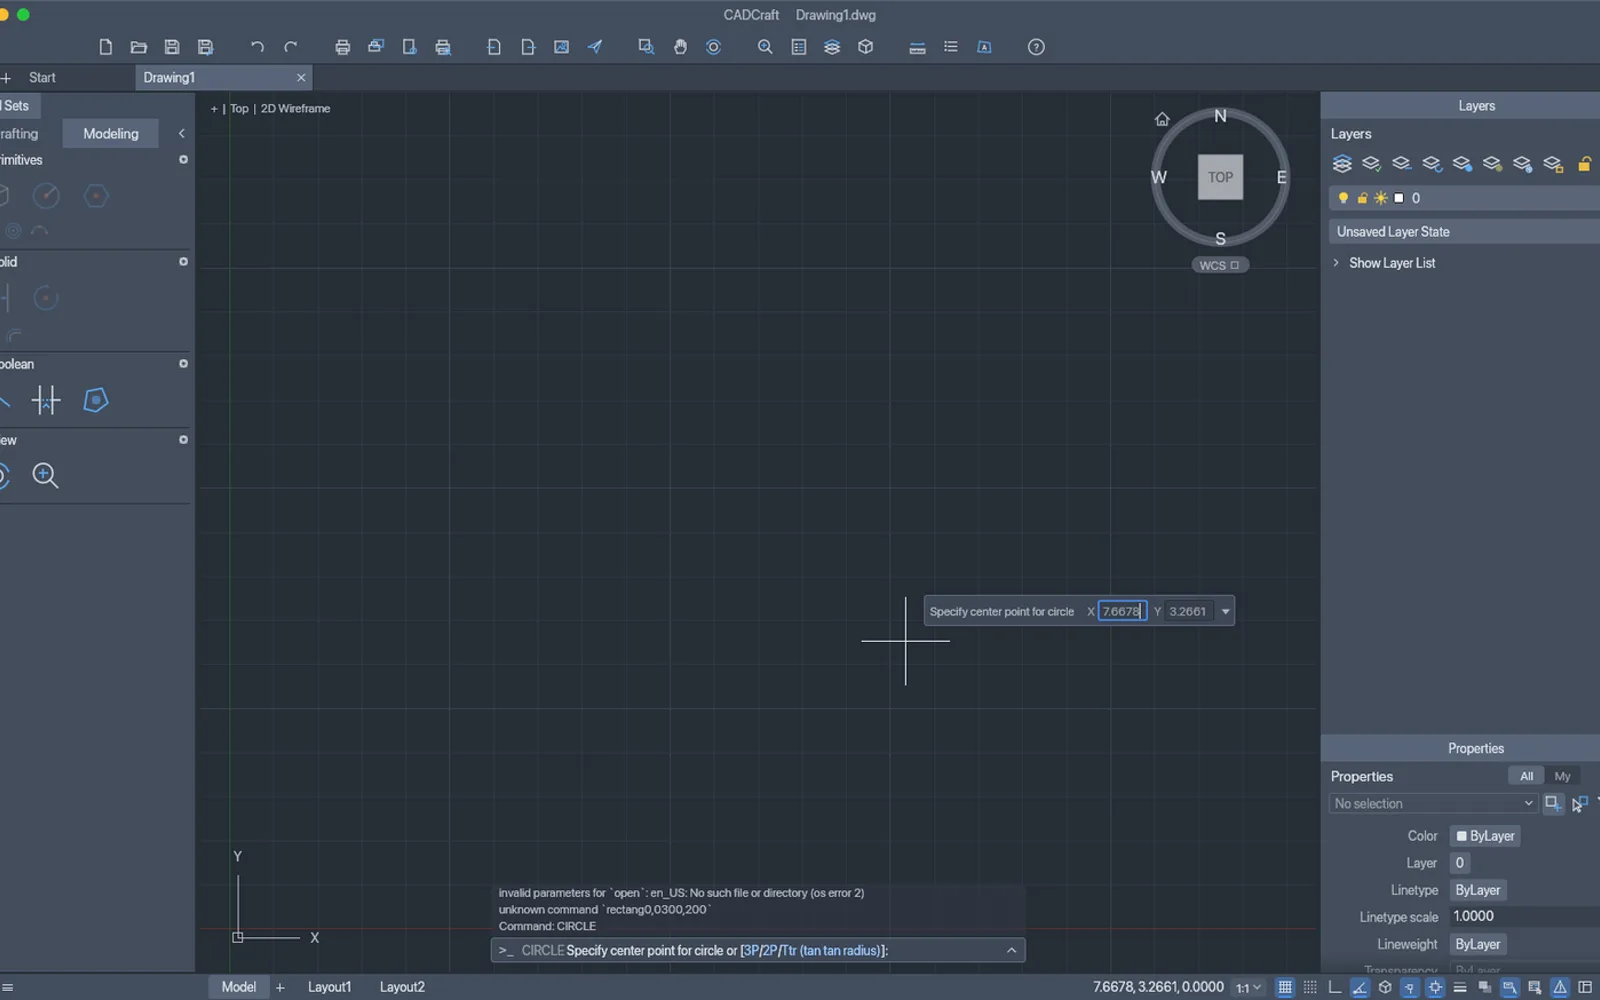Toggle polar tracking in status bar

(x=1360, y=987)
